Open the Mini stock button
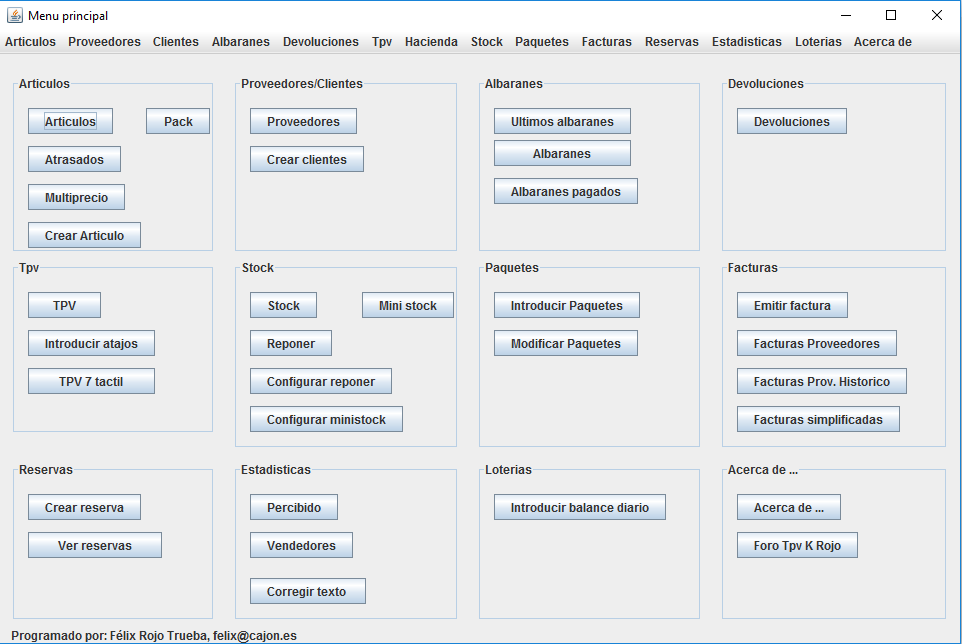Image resolution: width=962 pixels, height=644 pixels. point(407,306)
